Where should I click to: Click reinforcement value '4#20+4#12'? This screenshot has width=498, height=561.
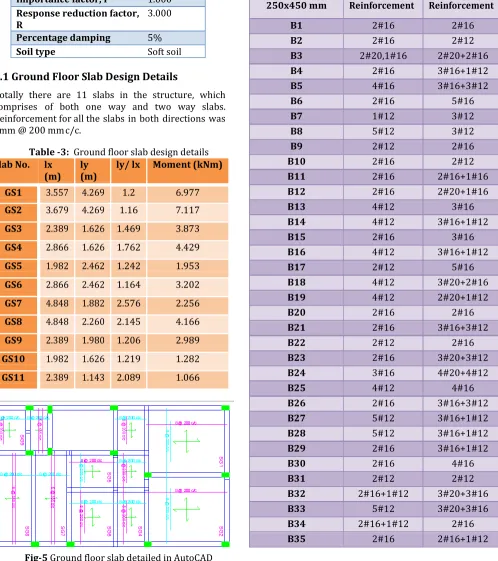pyautogui.click(x=463, y=373)
